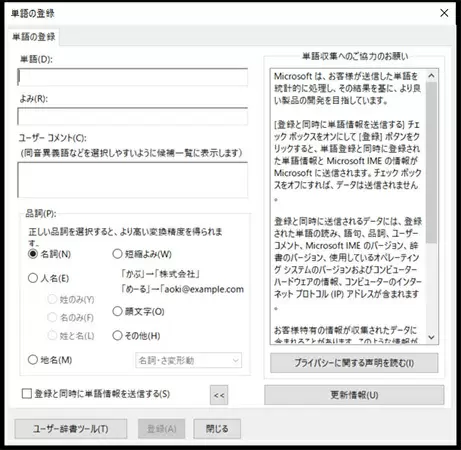Screen dimensions: 461x450
Task: Click the 単語(D) text input field
Action: coord(133,77)
